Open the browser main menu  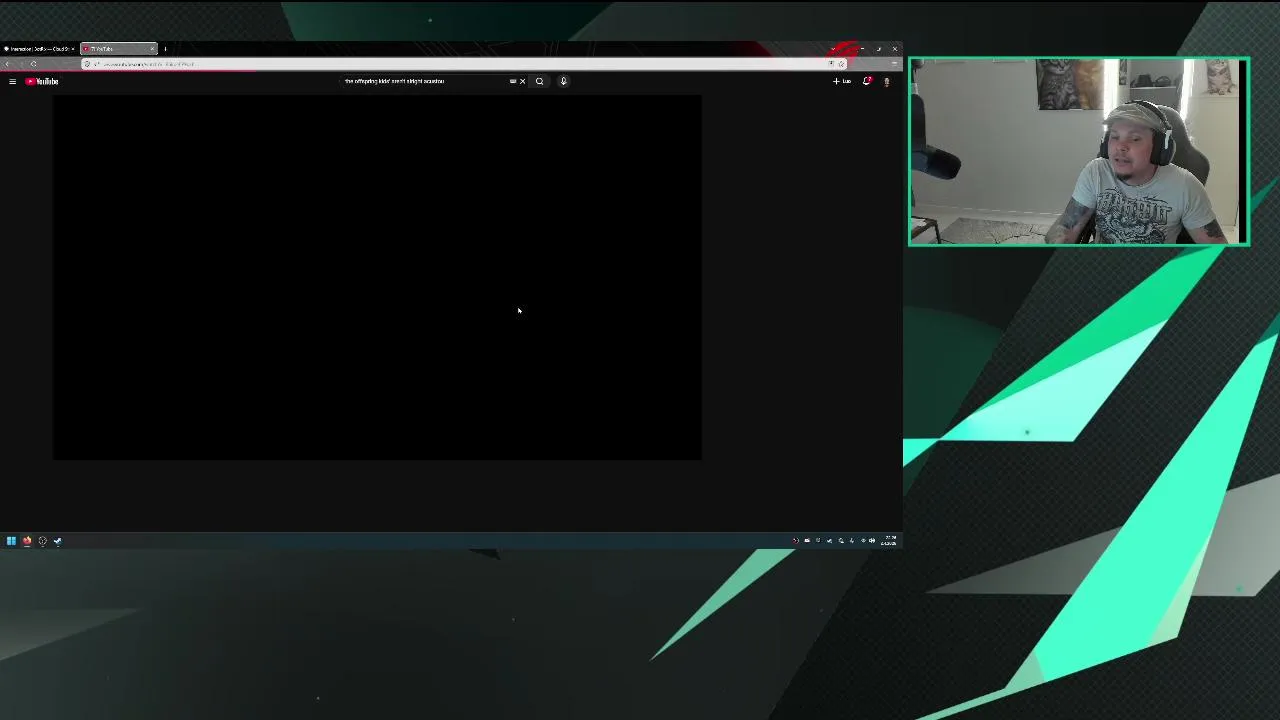click(894, 64)
